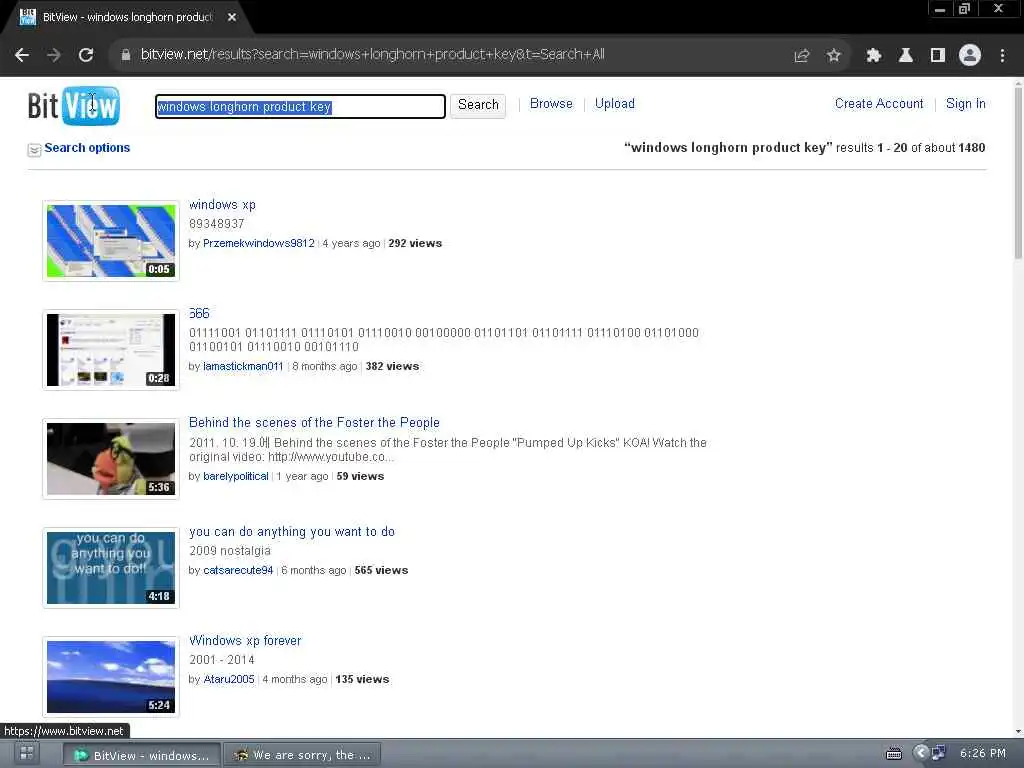This screenshot has height=768, width=1024.
Task: Click the search query input field
Action: point(300,106)
